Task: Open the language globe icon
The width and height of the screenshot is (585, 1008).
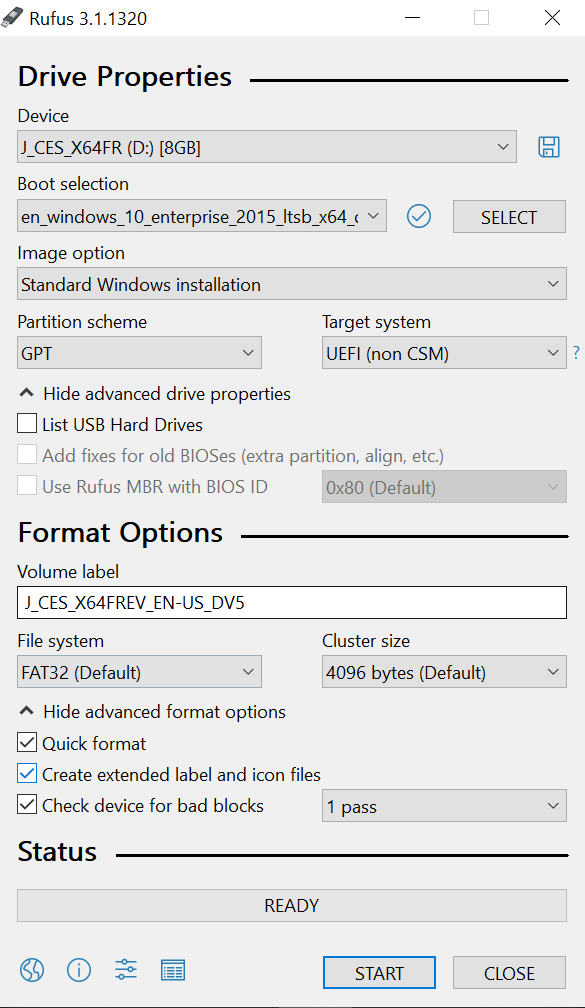Action: tap(32, 969)
